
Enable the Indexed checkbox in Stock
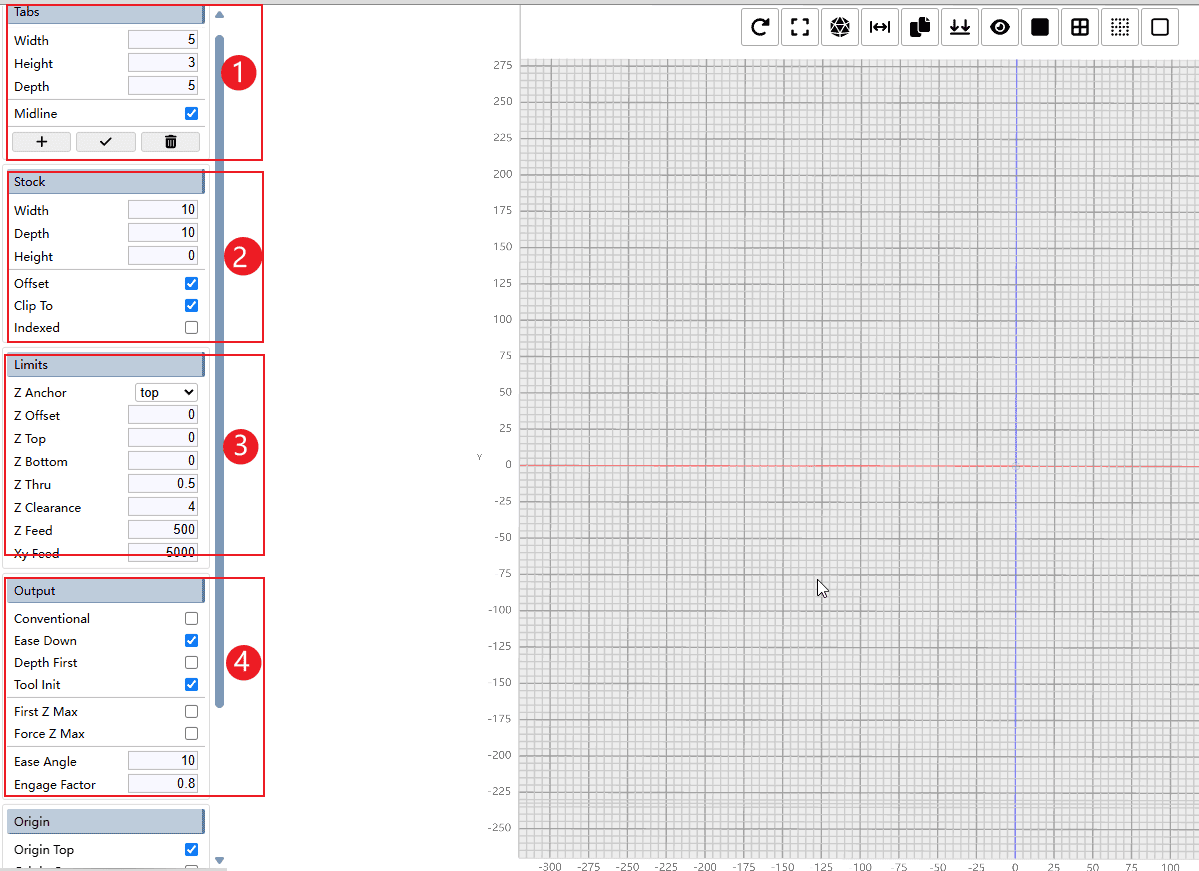(x=191, y=328)
